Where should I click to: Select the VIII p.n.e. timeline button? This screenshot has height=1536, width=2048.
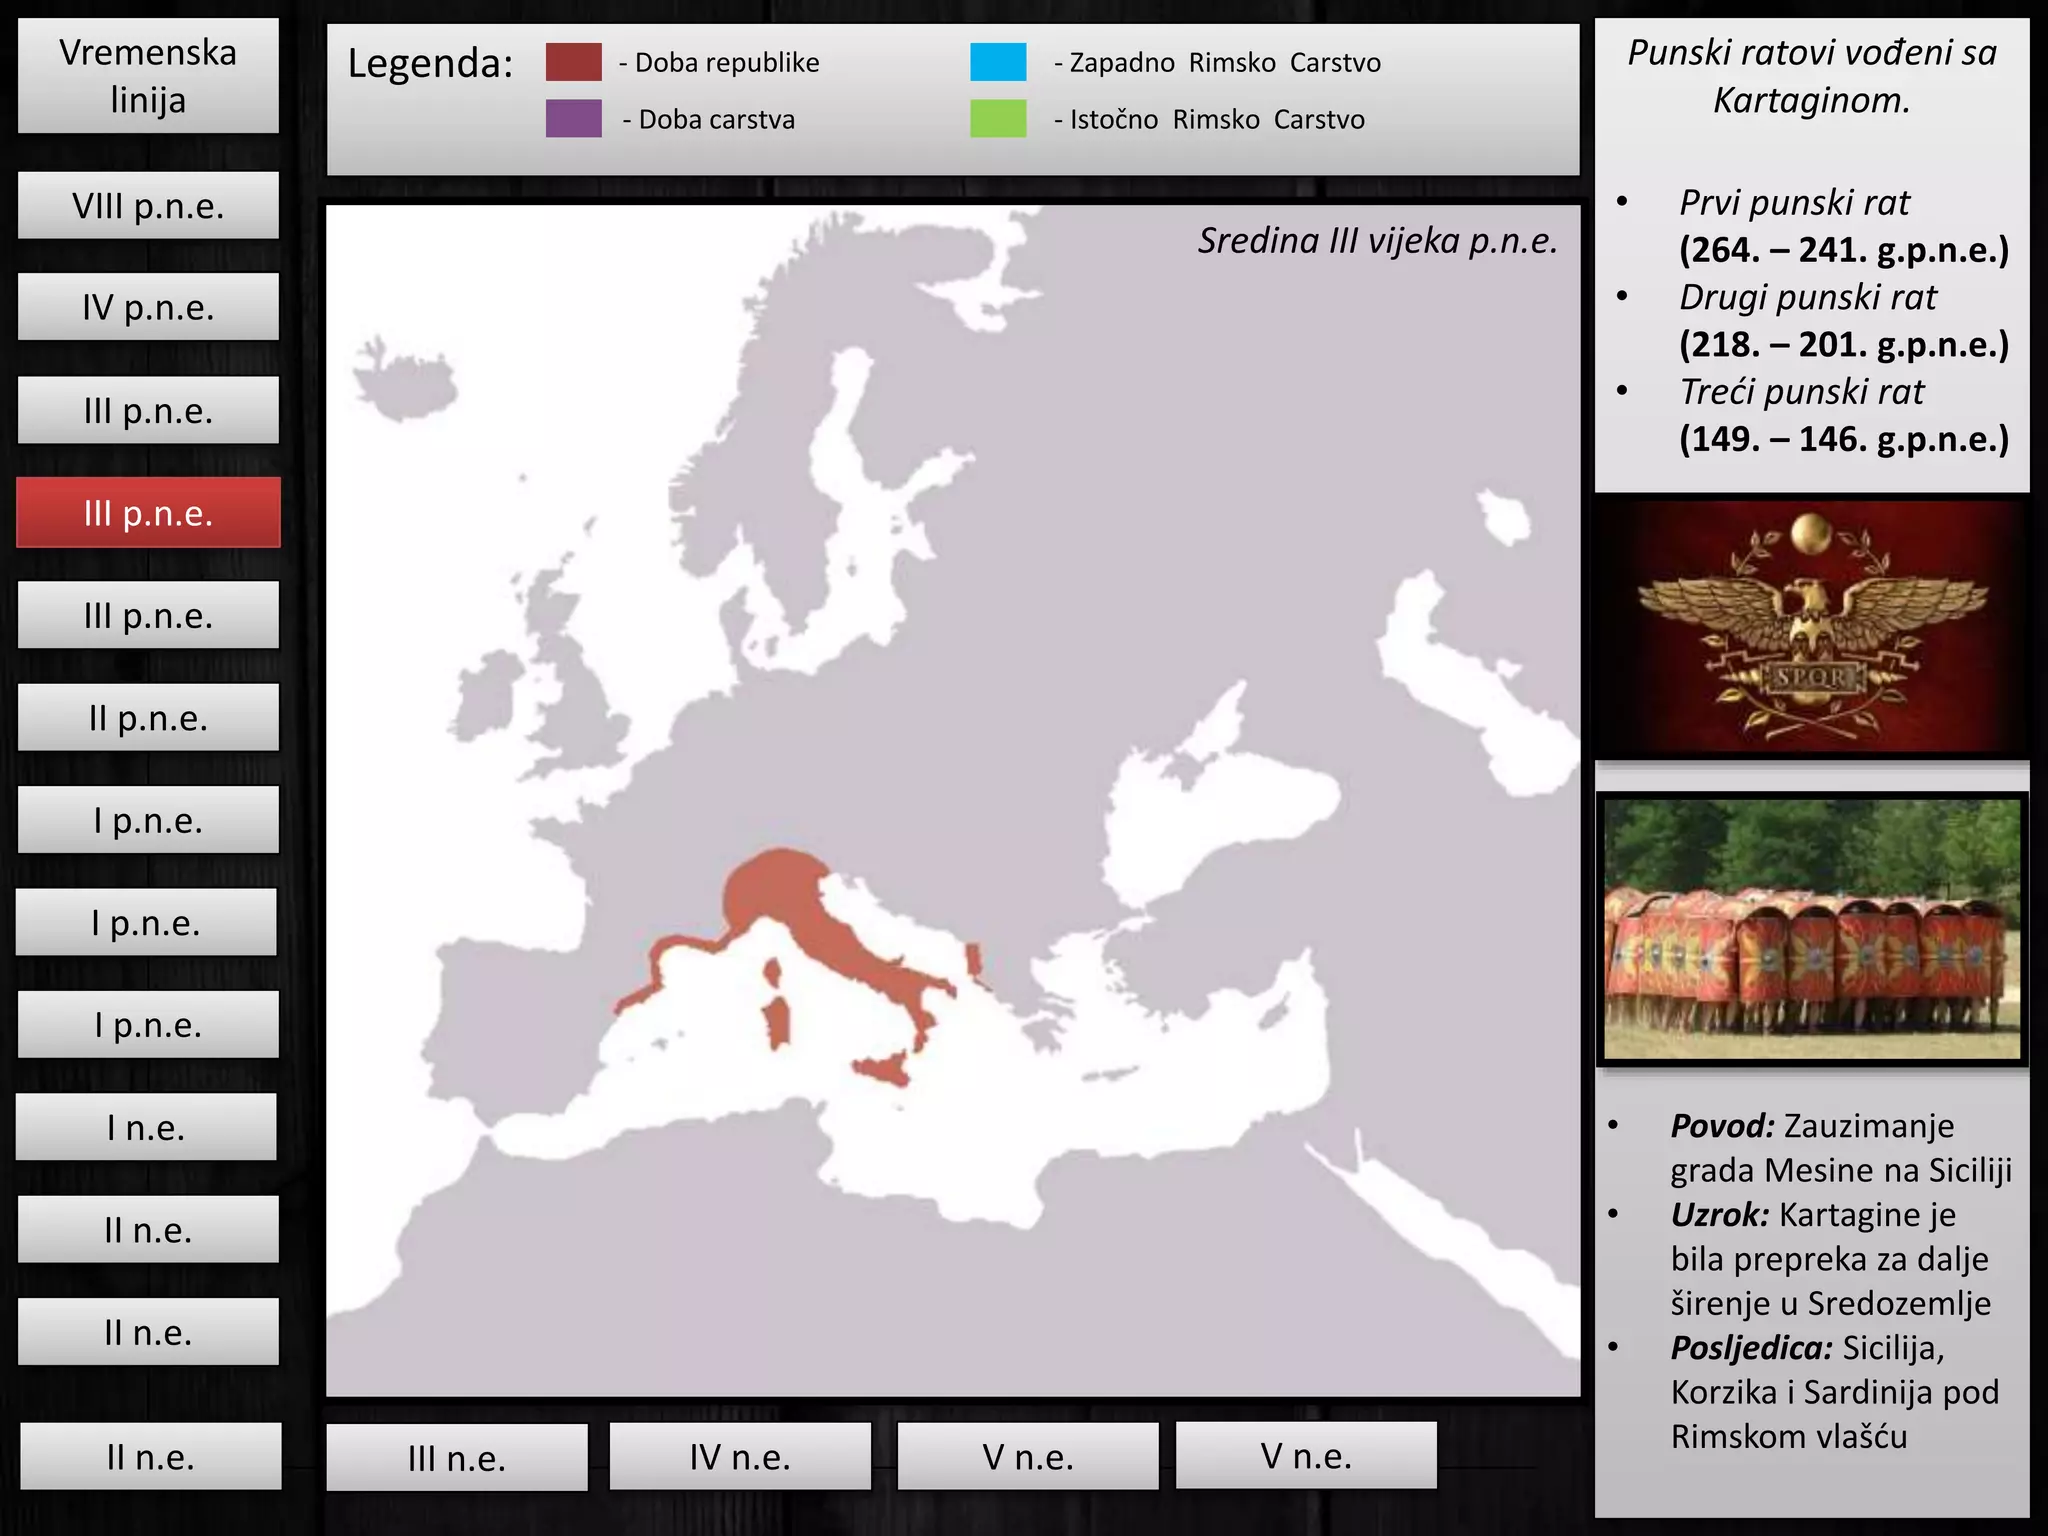148,206
